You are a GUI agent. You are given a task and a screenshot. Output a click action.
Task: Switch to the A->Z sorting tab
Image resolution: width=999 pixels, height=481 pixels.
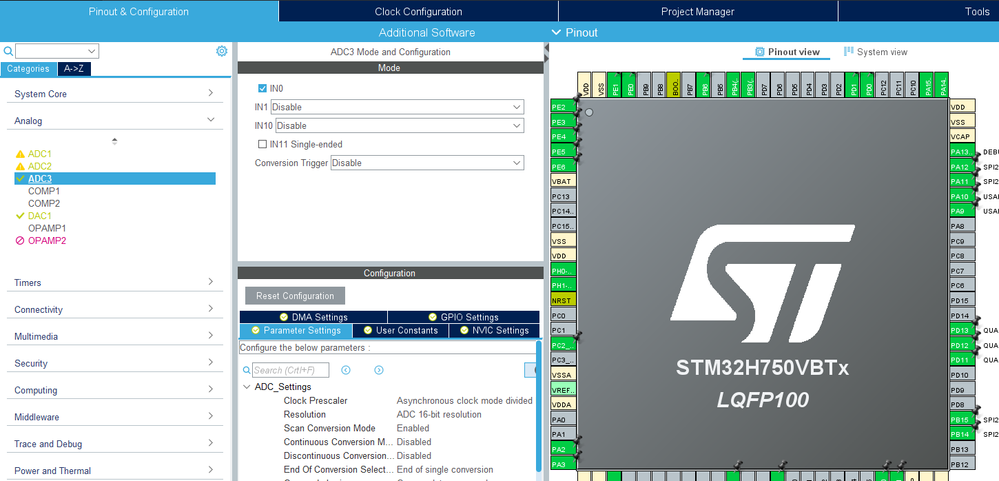pos(74,69)
